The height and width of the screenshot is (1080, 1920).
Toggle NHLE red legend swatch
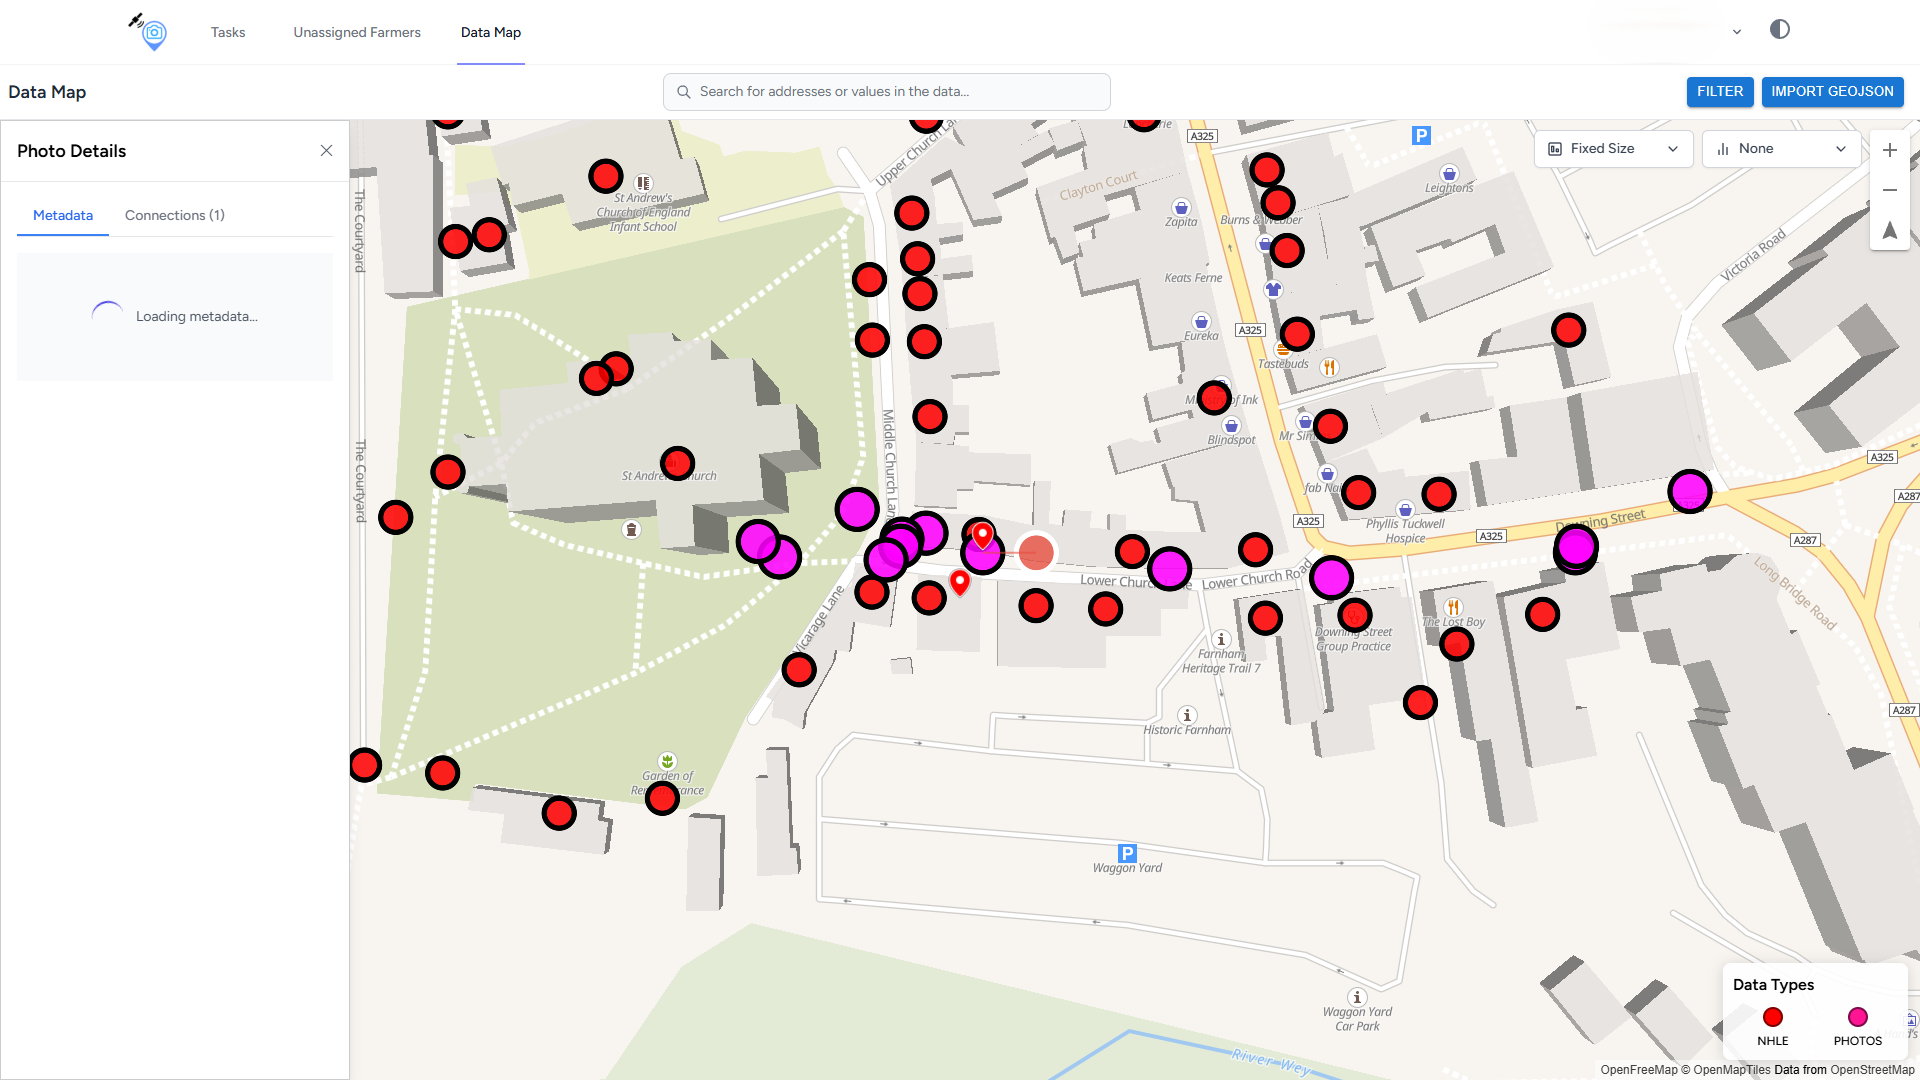[1772, 1017]
